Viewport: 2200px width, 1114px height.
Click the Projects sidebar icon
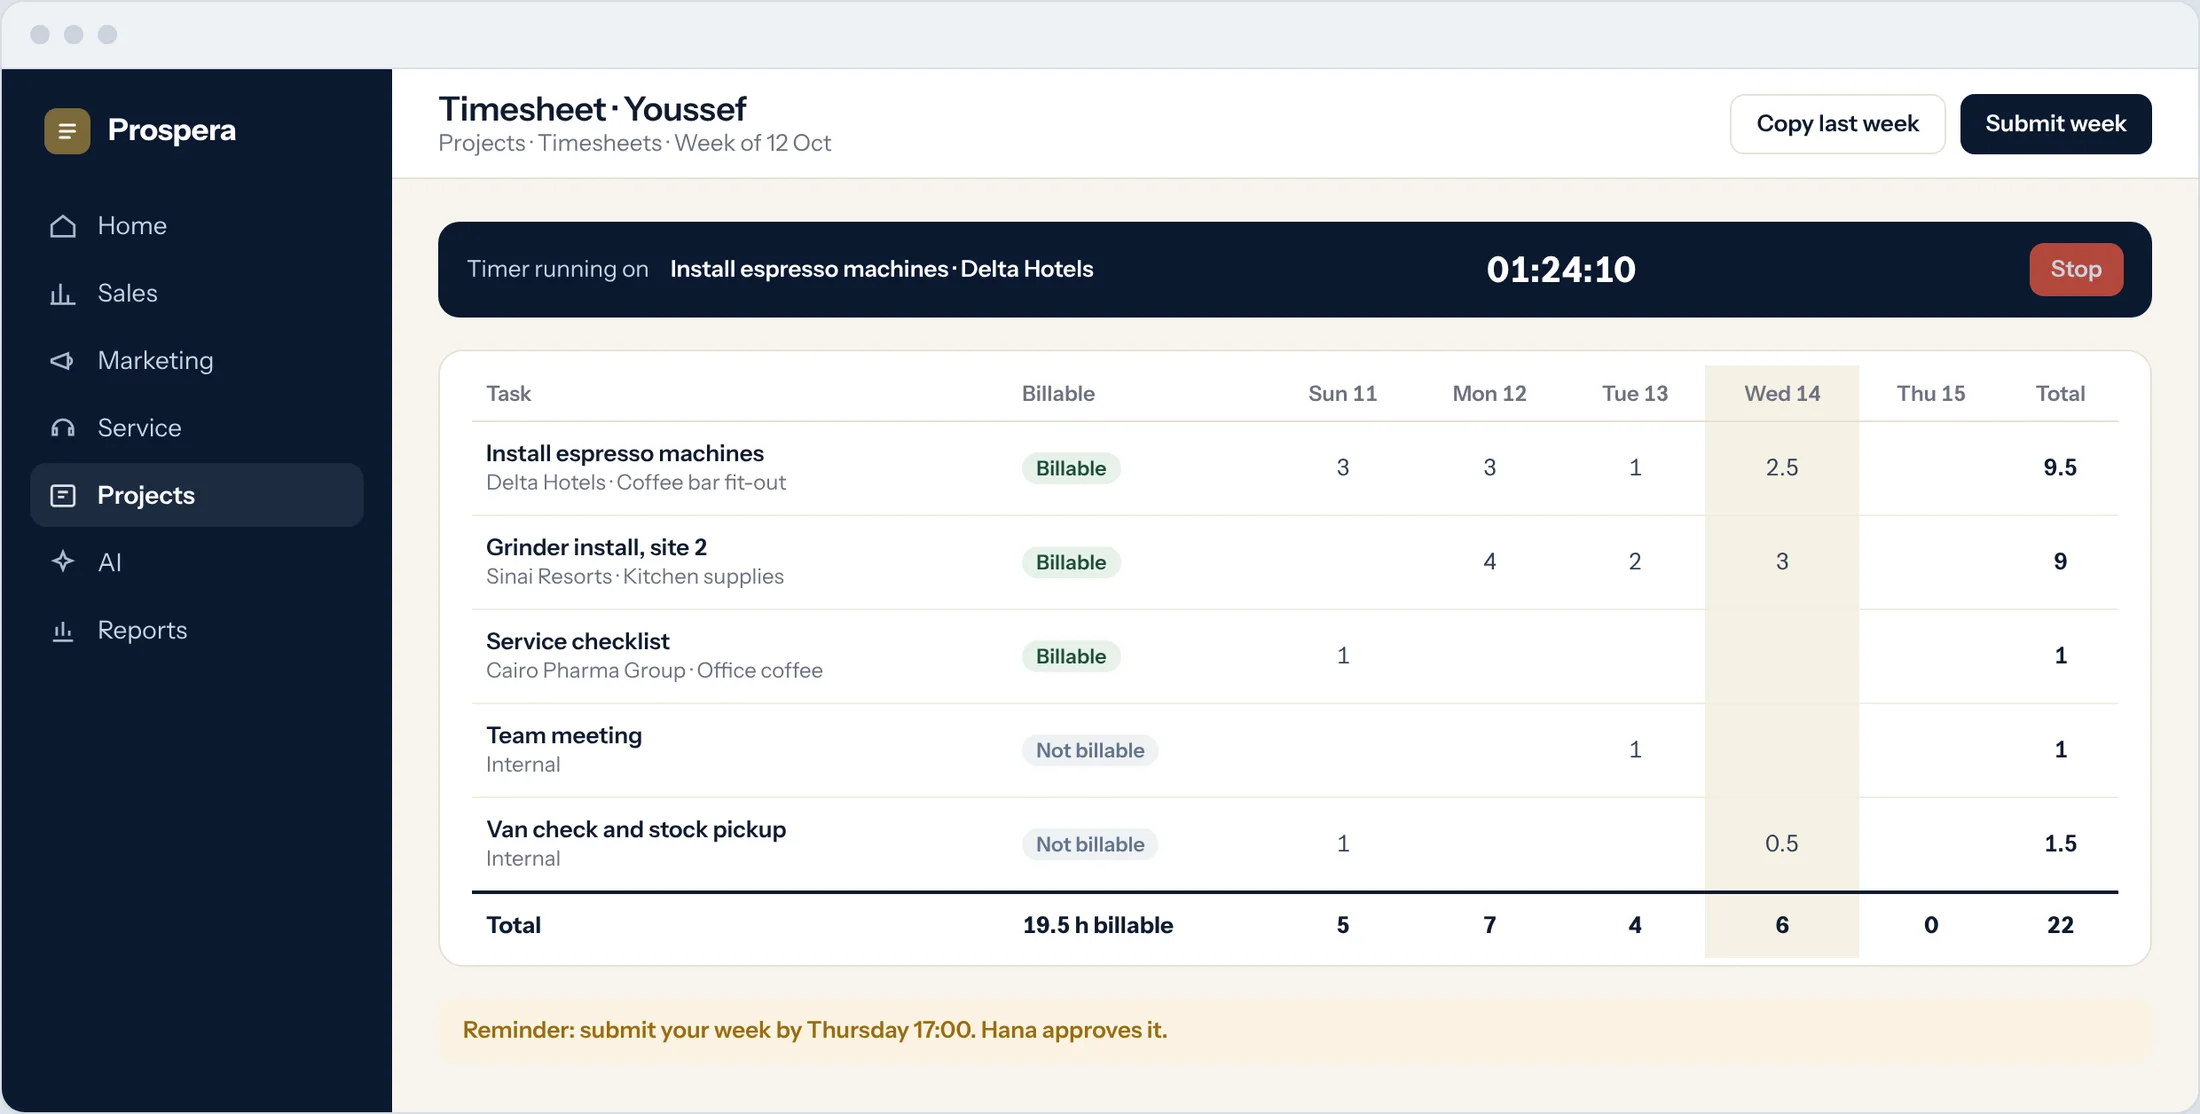(63, 495)
